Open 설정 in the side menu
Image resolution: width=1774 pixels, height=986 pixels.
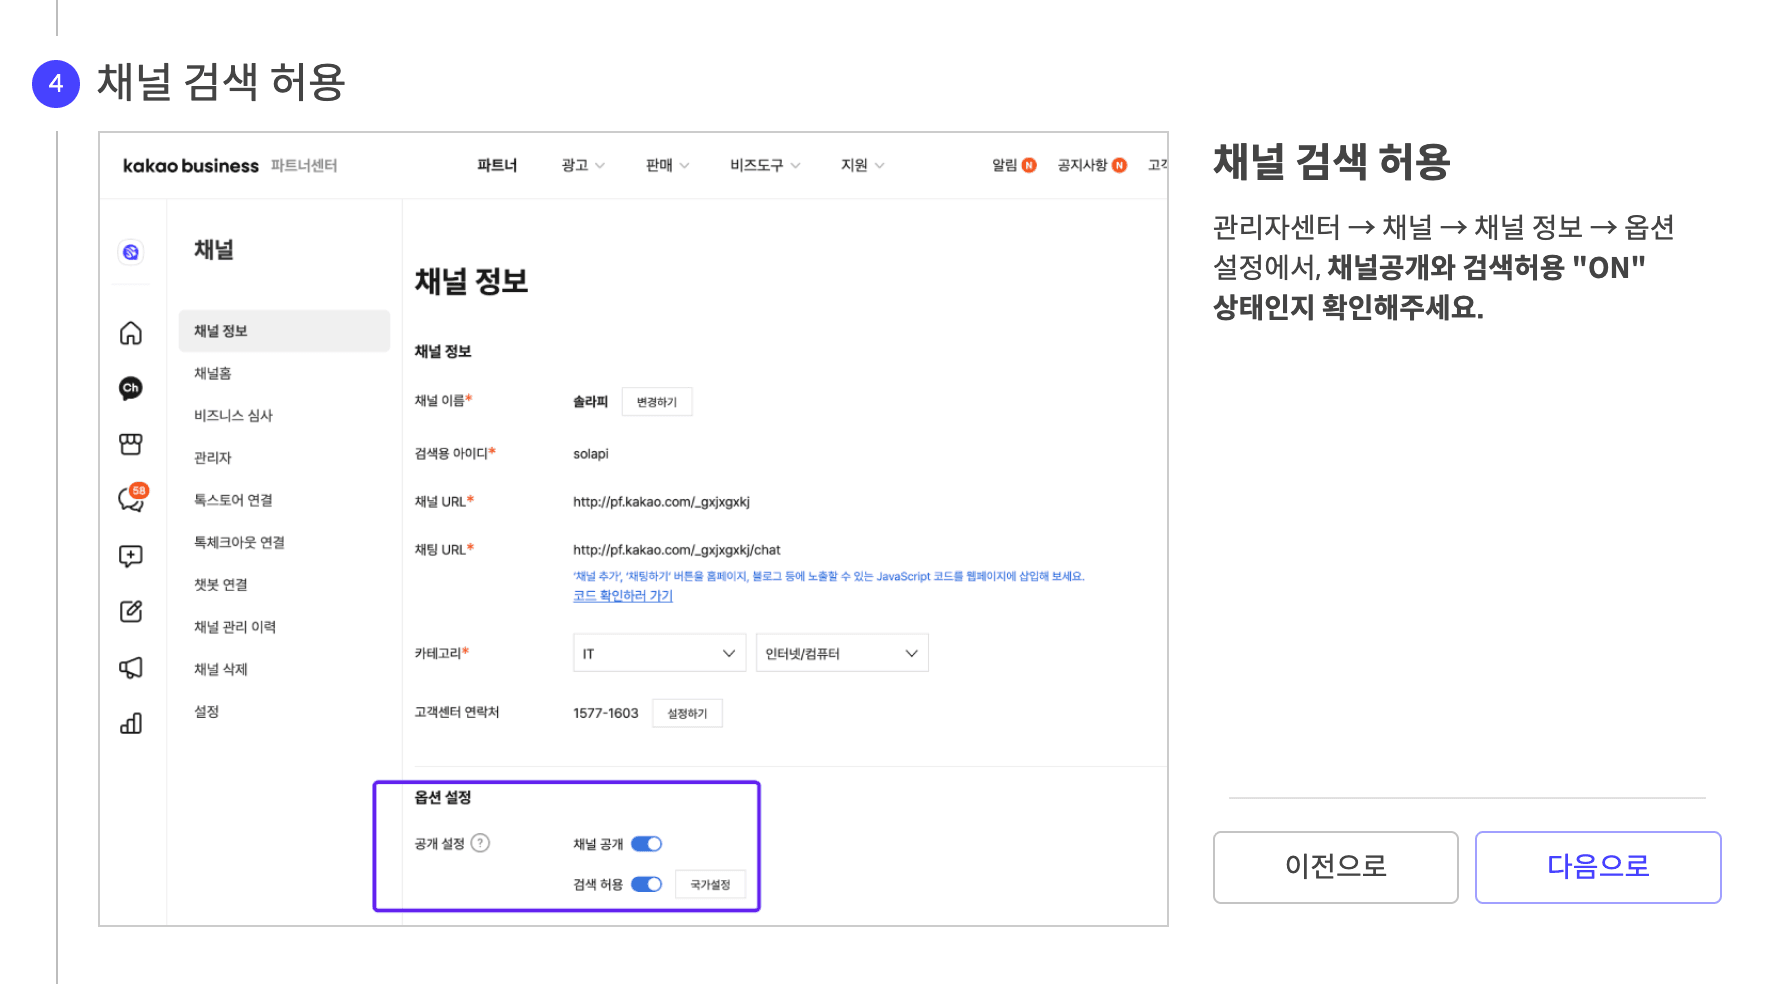(x=207, y=711)
